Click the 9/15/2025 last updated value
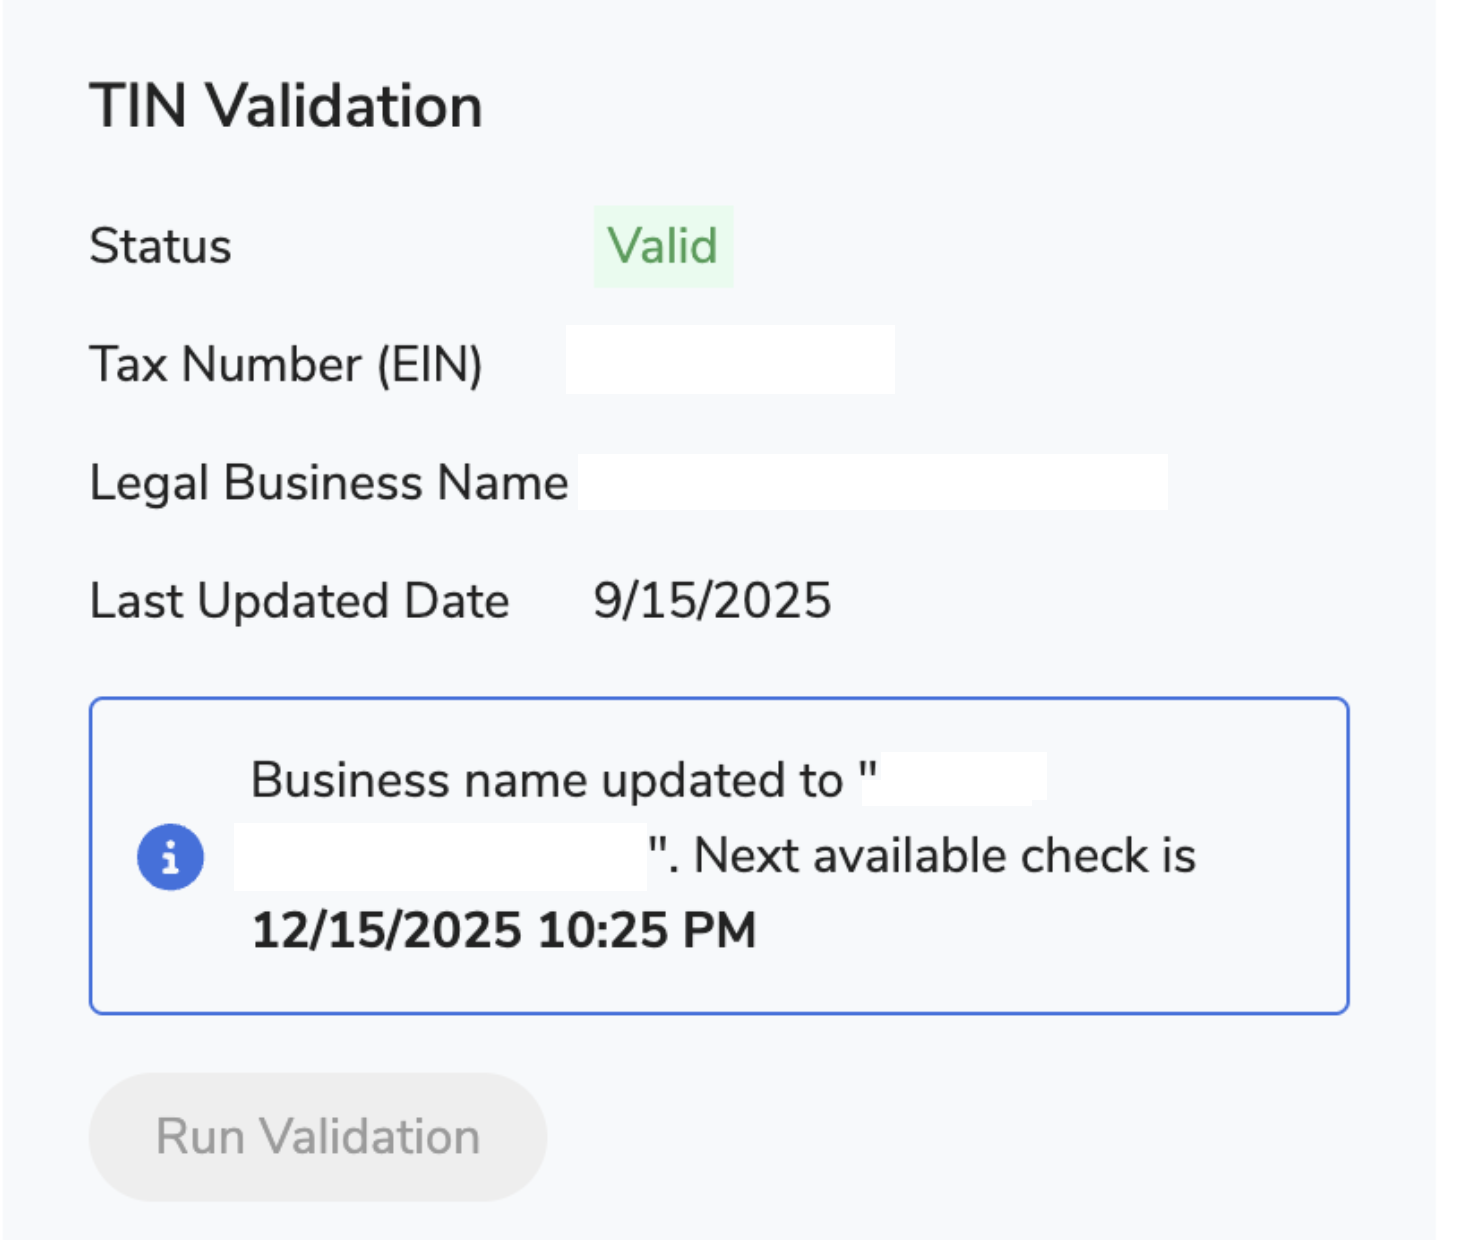 [712, 601]
